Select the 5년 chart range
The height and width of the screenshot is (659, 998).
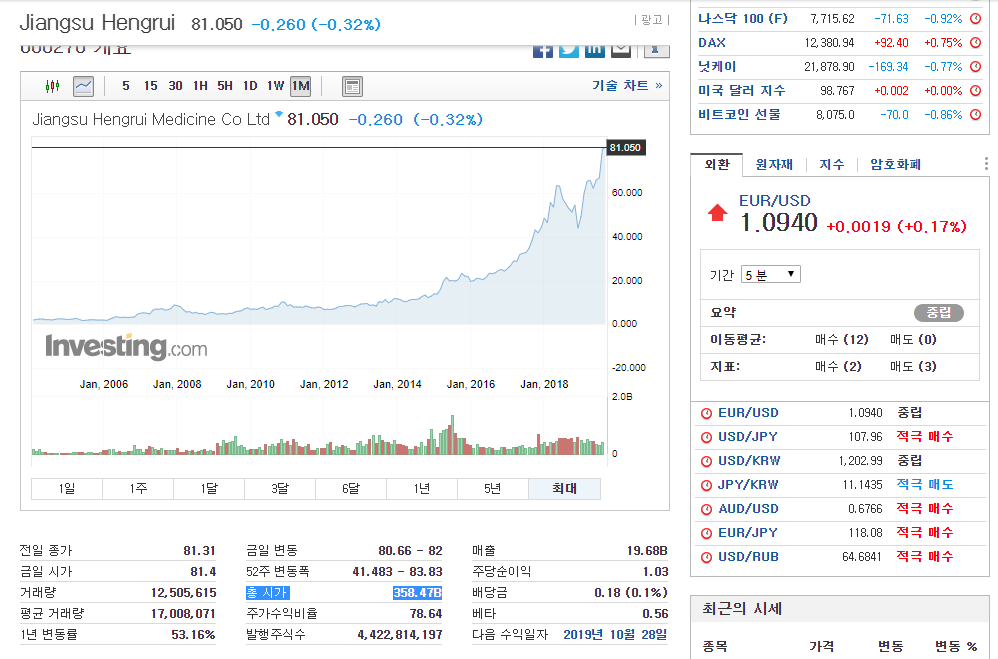[493, 488]
